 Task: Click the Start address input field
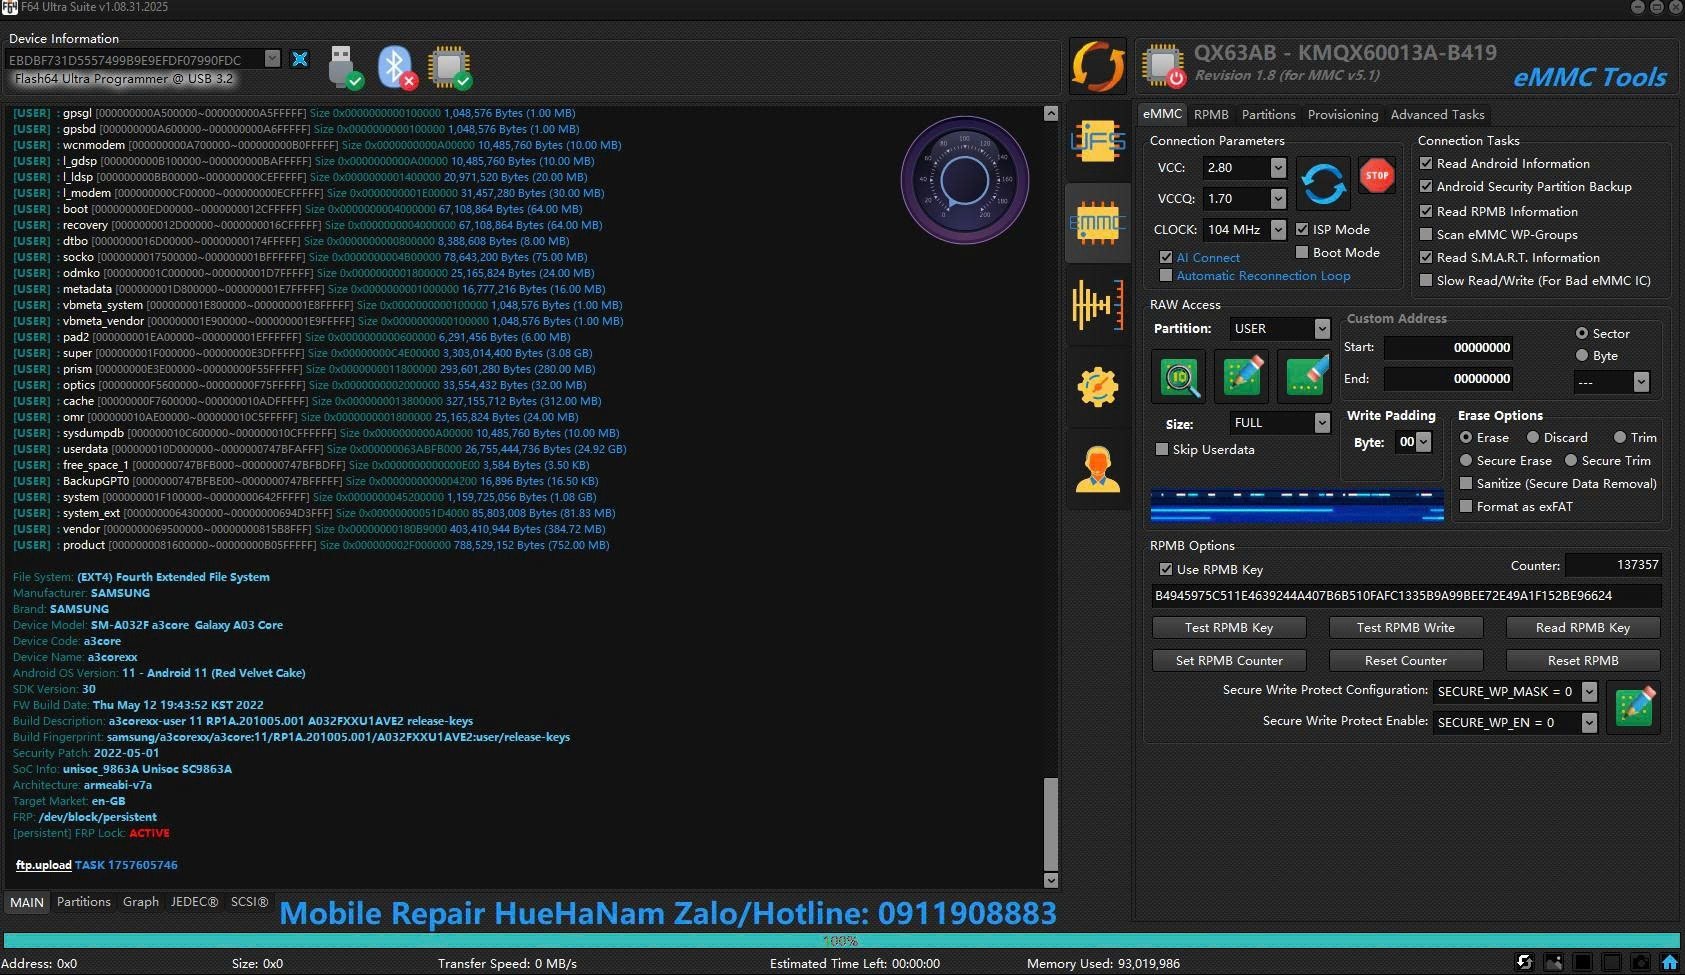(1448, 348)
